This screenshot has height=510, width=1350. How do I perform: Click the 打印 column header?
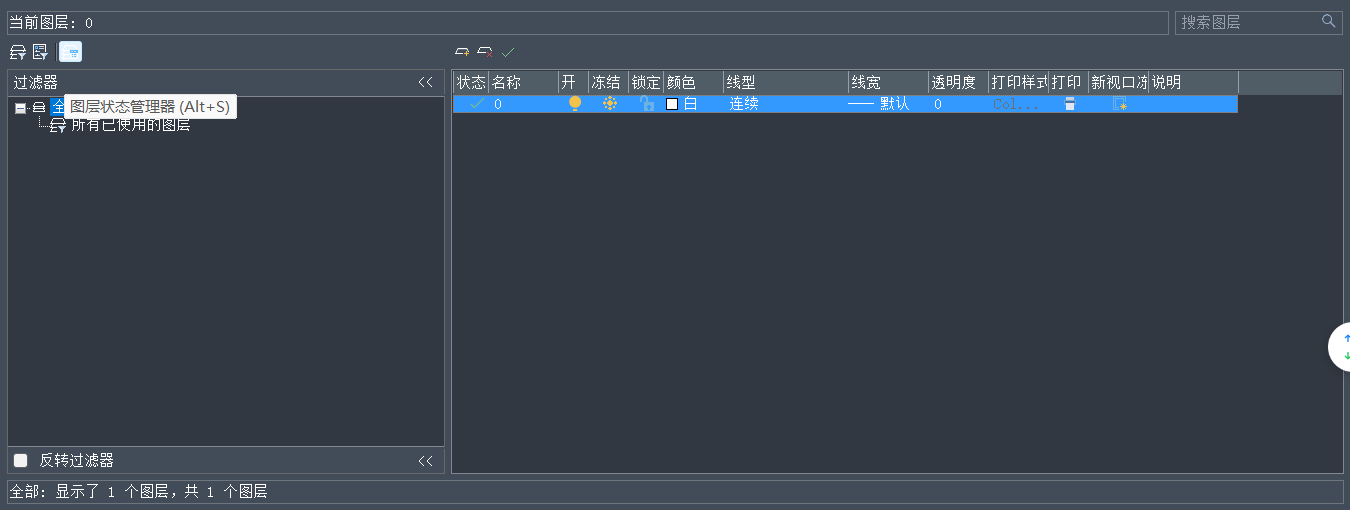coord(1069,82)
